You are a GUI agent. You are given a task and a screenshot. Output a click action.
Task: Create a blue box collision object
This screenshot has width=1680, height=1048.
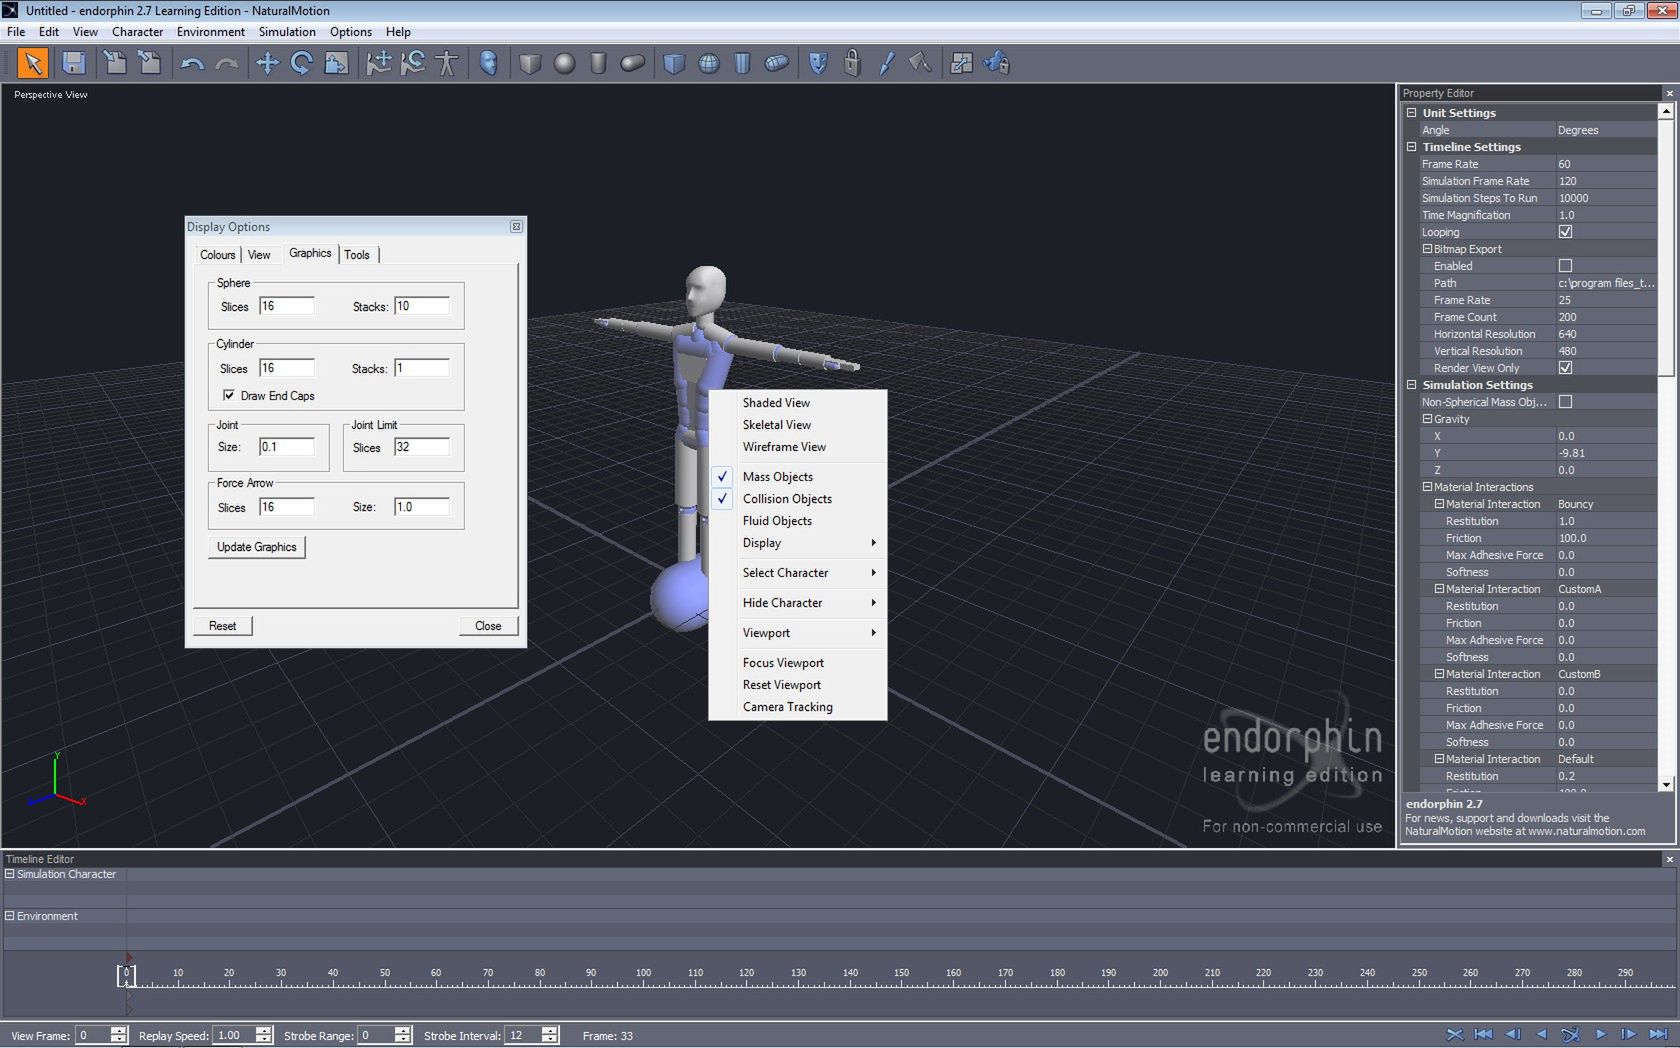(674, 64)
